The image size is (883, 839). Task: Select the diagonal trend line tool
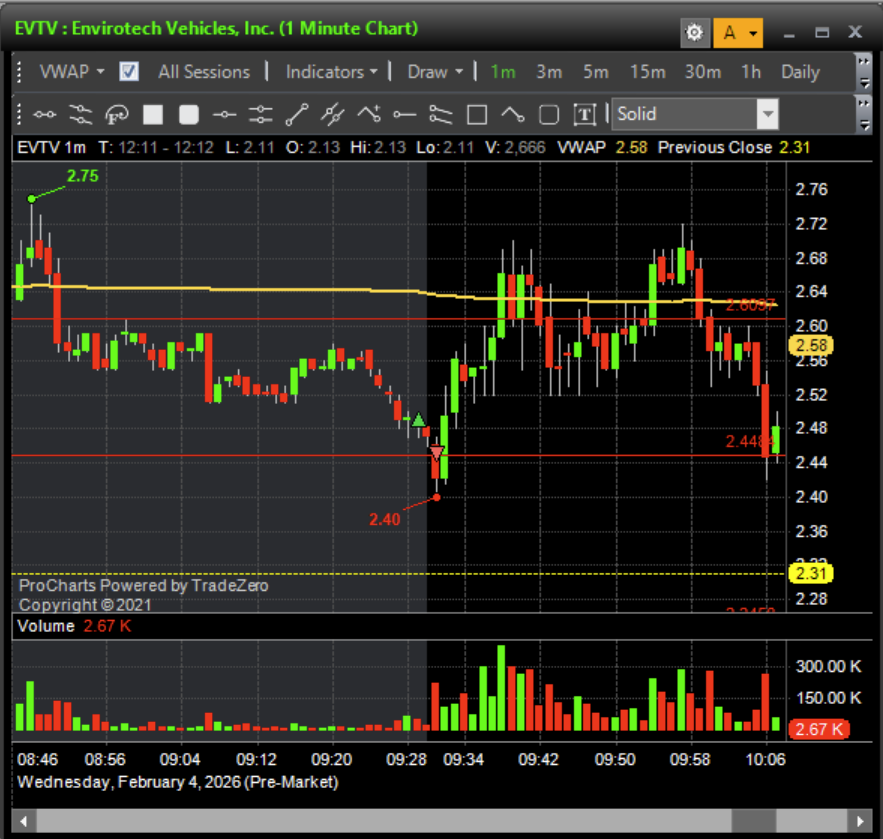pos(297,114)
